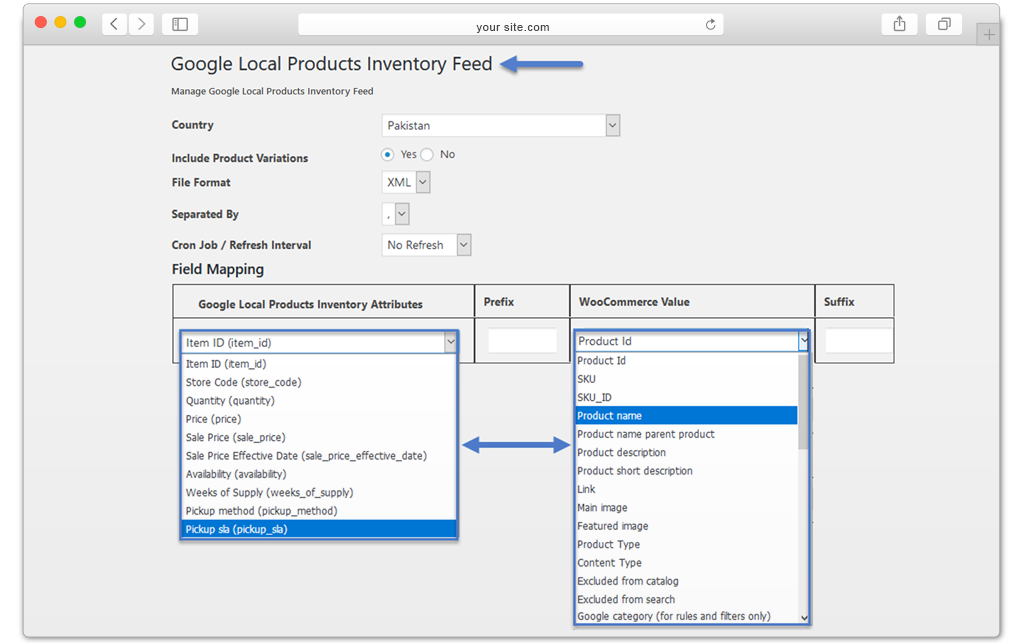This screenshot has width=1024, height=643.
Task: Click the scroll-down arrow of the value list
Action: (804, 617)
